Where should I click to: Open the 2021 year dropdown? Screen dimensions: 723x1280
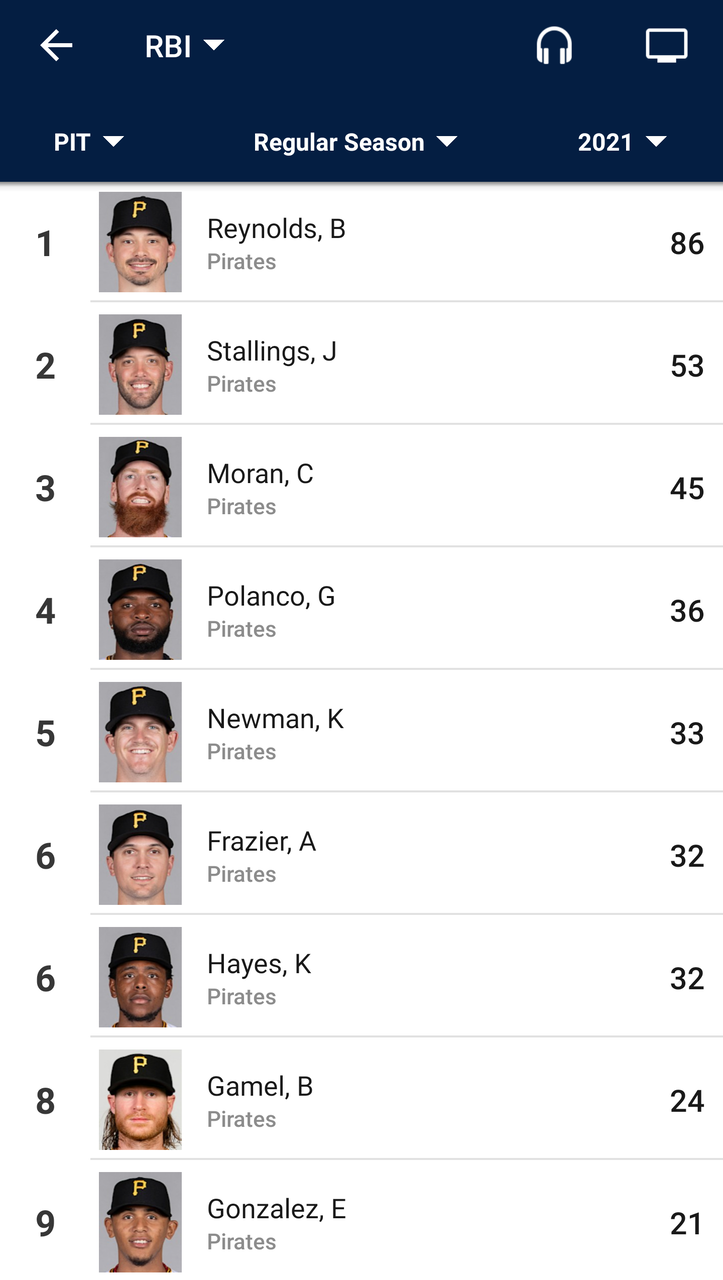(622, 142)
